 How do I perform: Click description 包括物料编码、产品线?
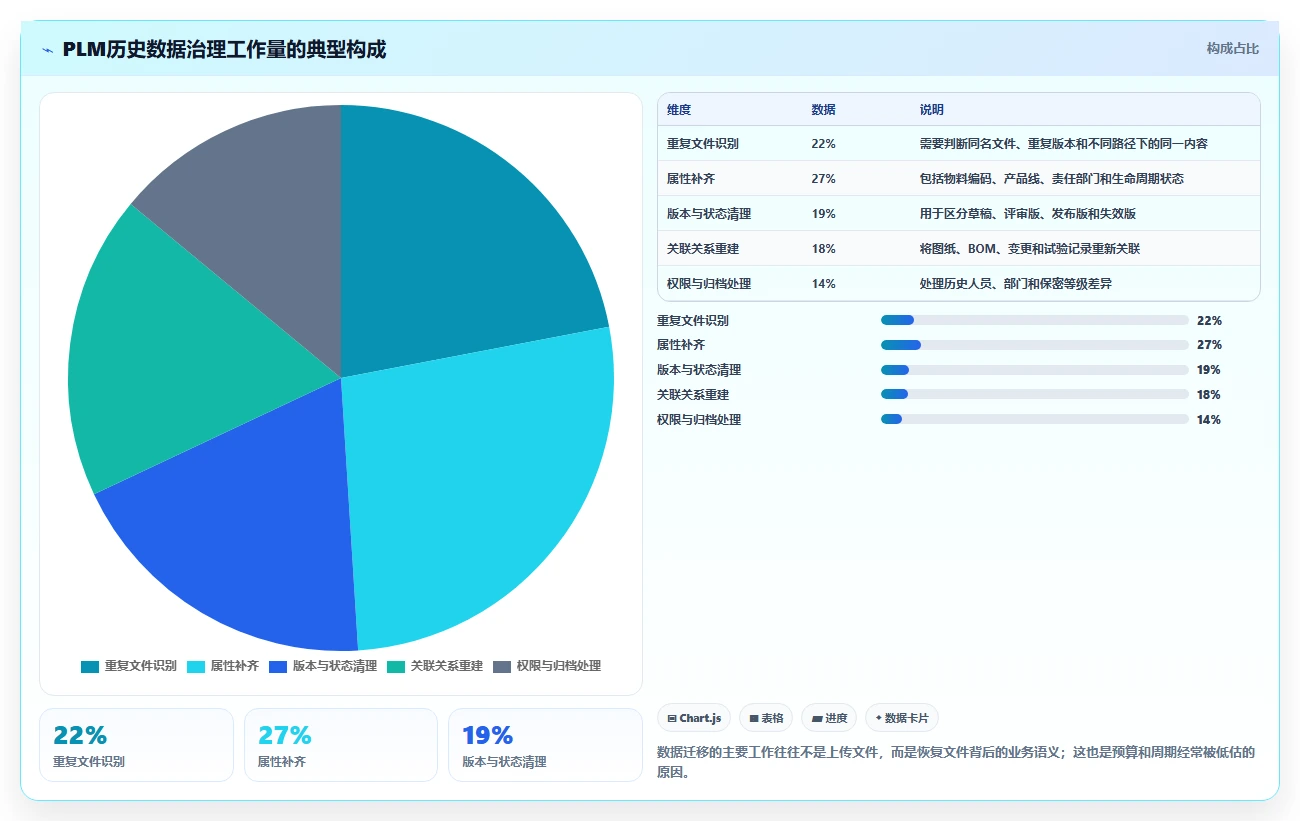[x=1052, y=179]
